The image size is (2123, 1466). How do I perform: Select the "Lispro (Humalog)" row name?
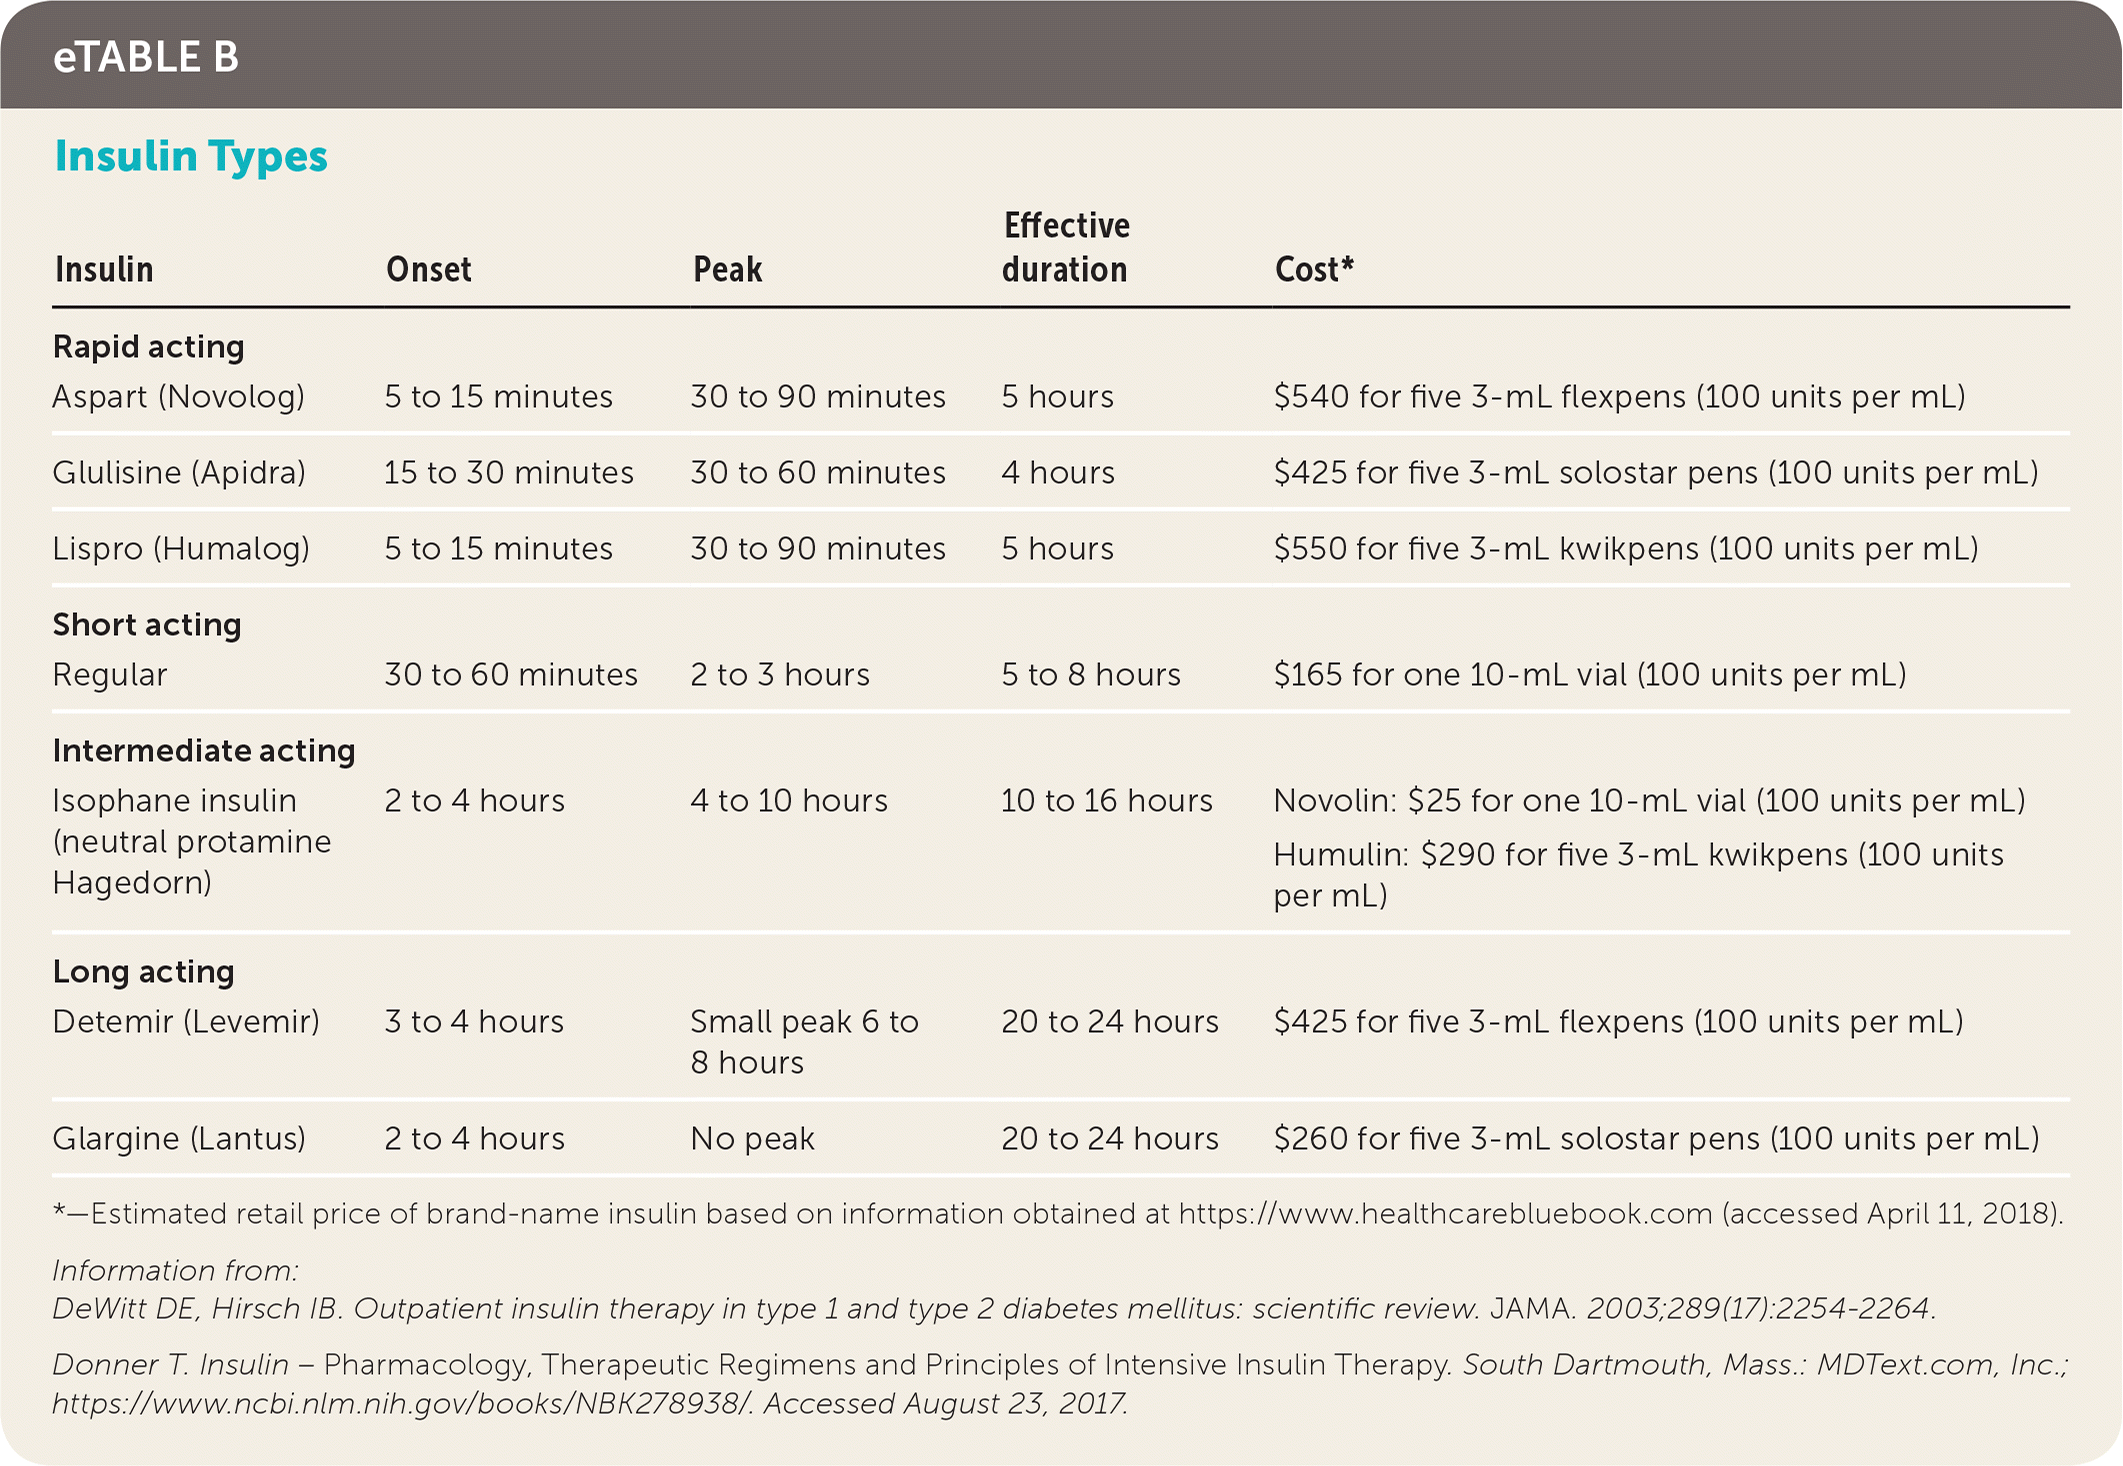click(x=181, y=549)
